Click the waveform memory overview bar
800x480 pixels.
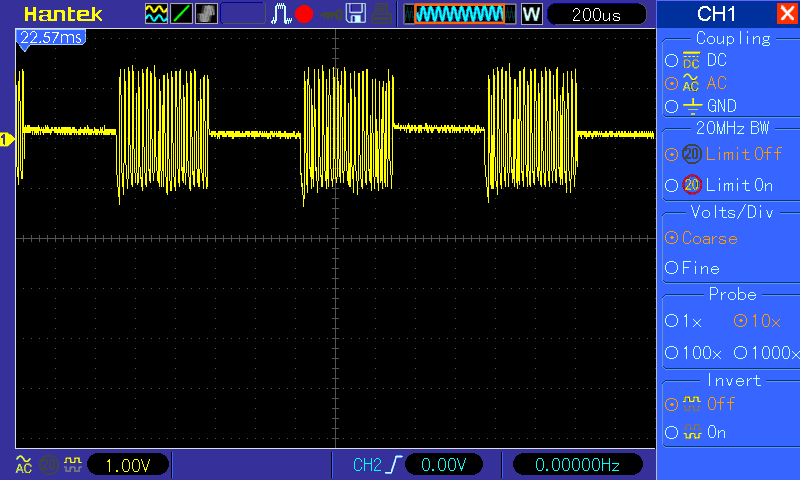[x=459, y=14]
